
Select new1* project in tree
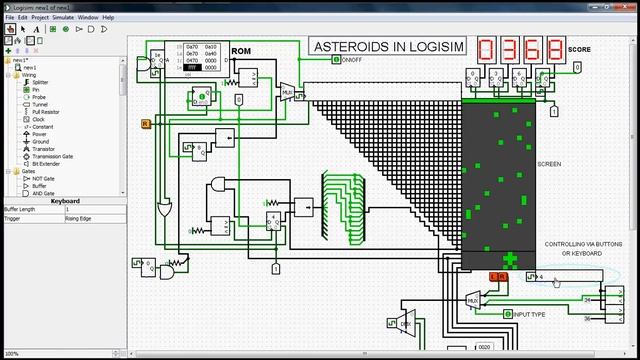[20, 60]
